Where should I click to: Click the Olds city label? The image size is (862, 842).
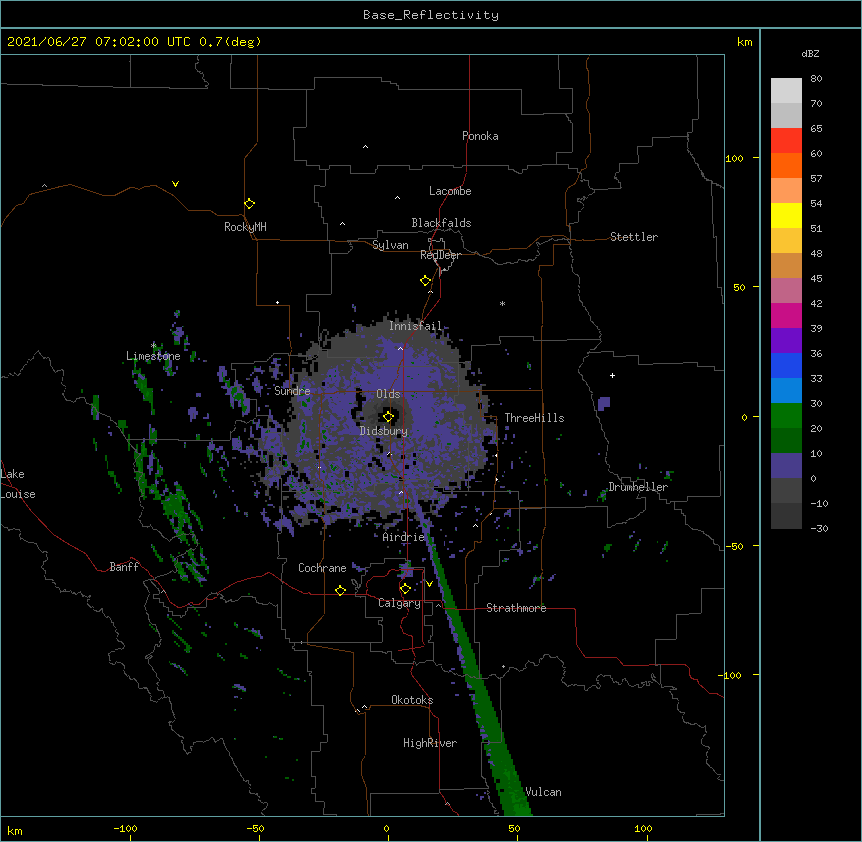(388, 394)
